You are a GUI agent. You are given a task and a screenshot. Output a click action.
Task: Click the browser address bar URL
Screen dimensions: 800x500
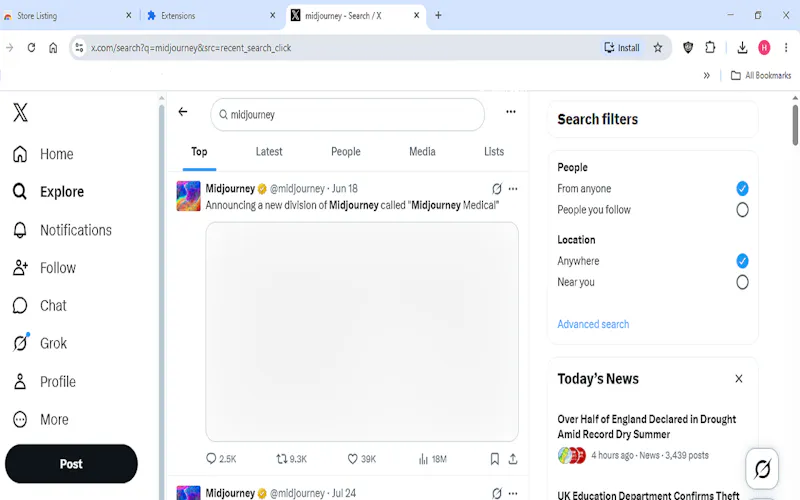(191, 48)
